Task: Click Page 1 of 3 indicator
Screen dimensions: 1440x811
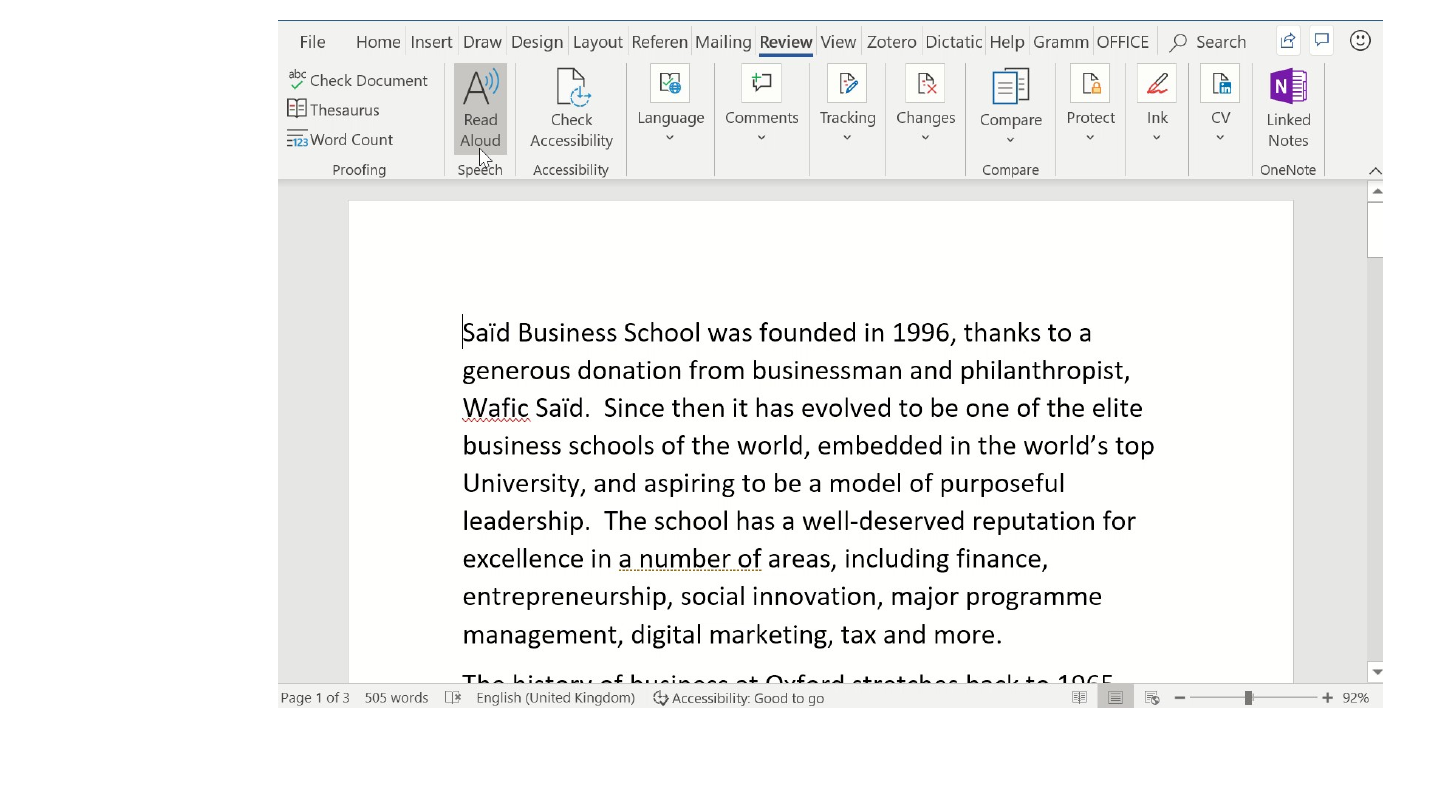Action: (x=315, y=698)
